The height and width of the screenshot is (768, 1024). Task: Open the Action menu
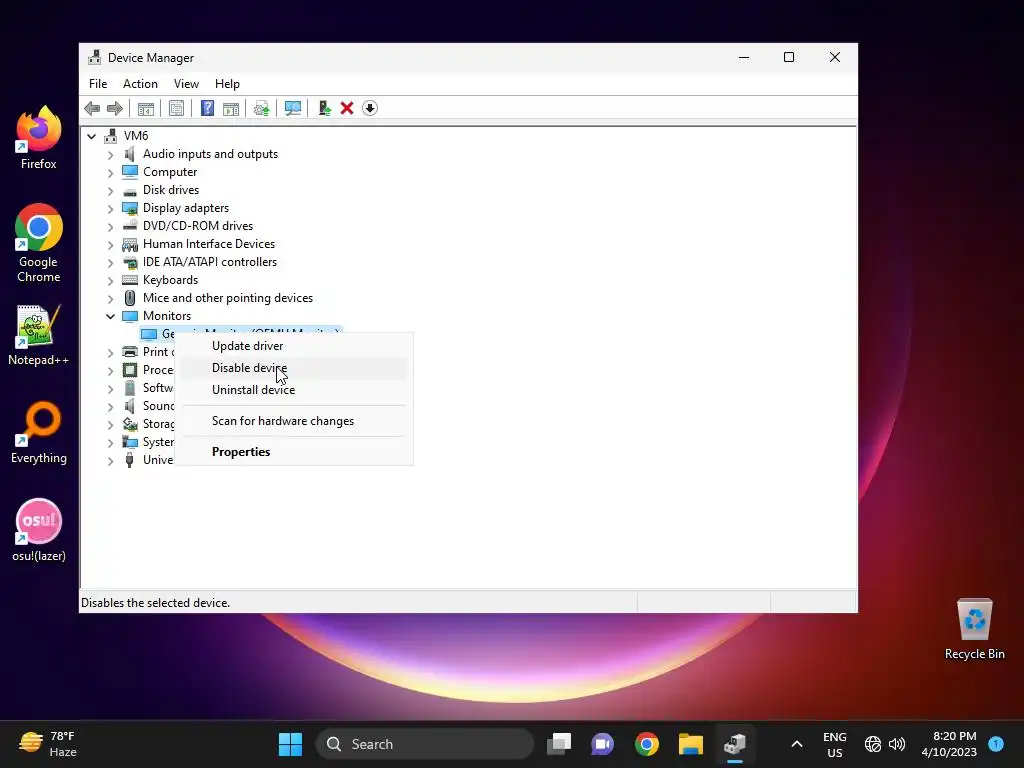coord(140,84)
